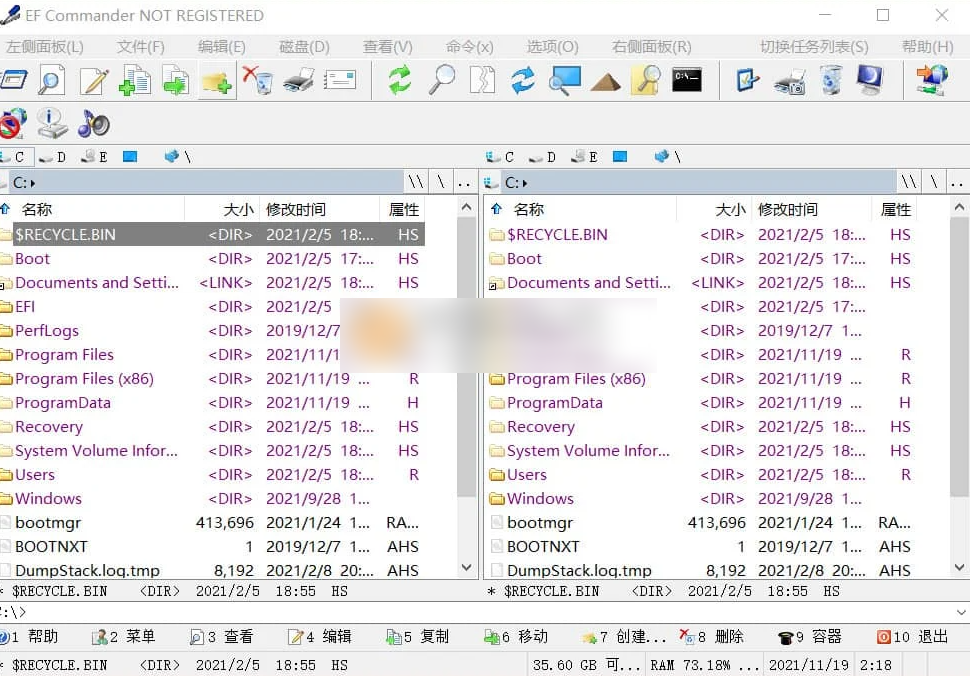Click the green refresh arrows icon
This screenshot has width=970, height=676.
coord(400,80)
